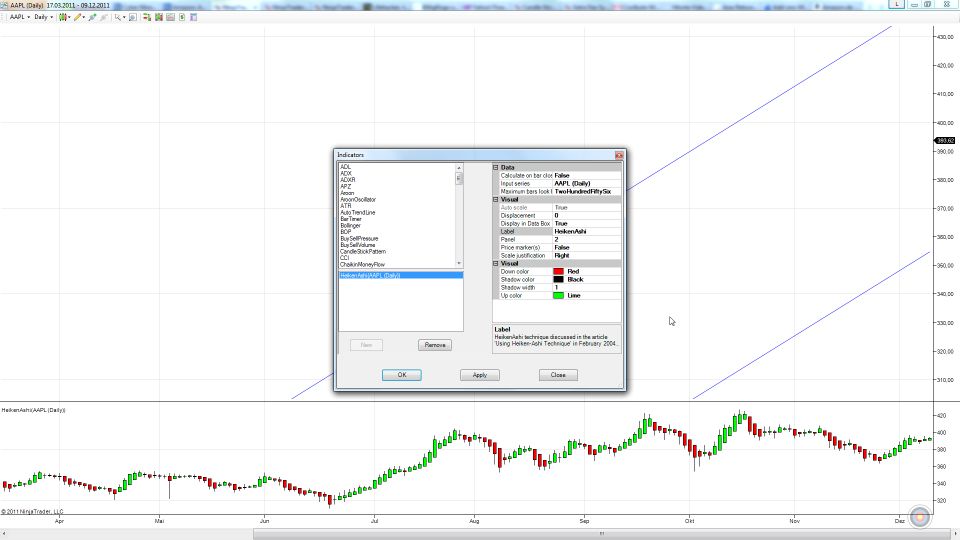Select ATR in indicator list
The width and height of the screenshot is (960, 540).
click(x=346, y=206)
